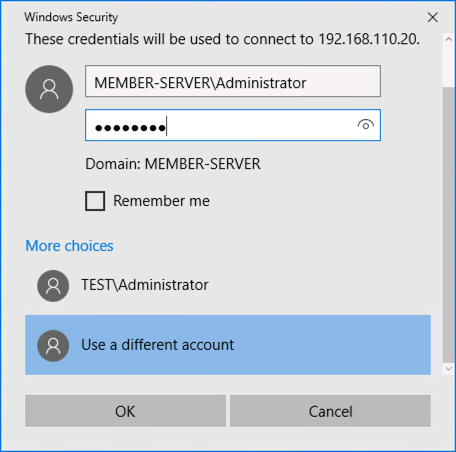The width and height of the screenshot is (456, 452).
Task: Click the Cancel button
Action: pos(330,411)
